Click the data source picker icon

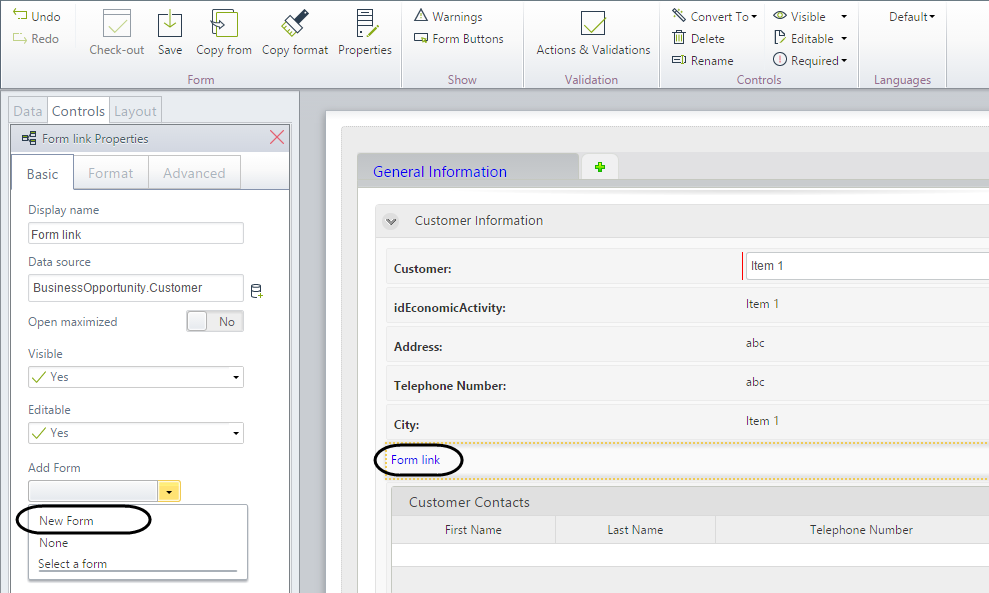(256, 291)
